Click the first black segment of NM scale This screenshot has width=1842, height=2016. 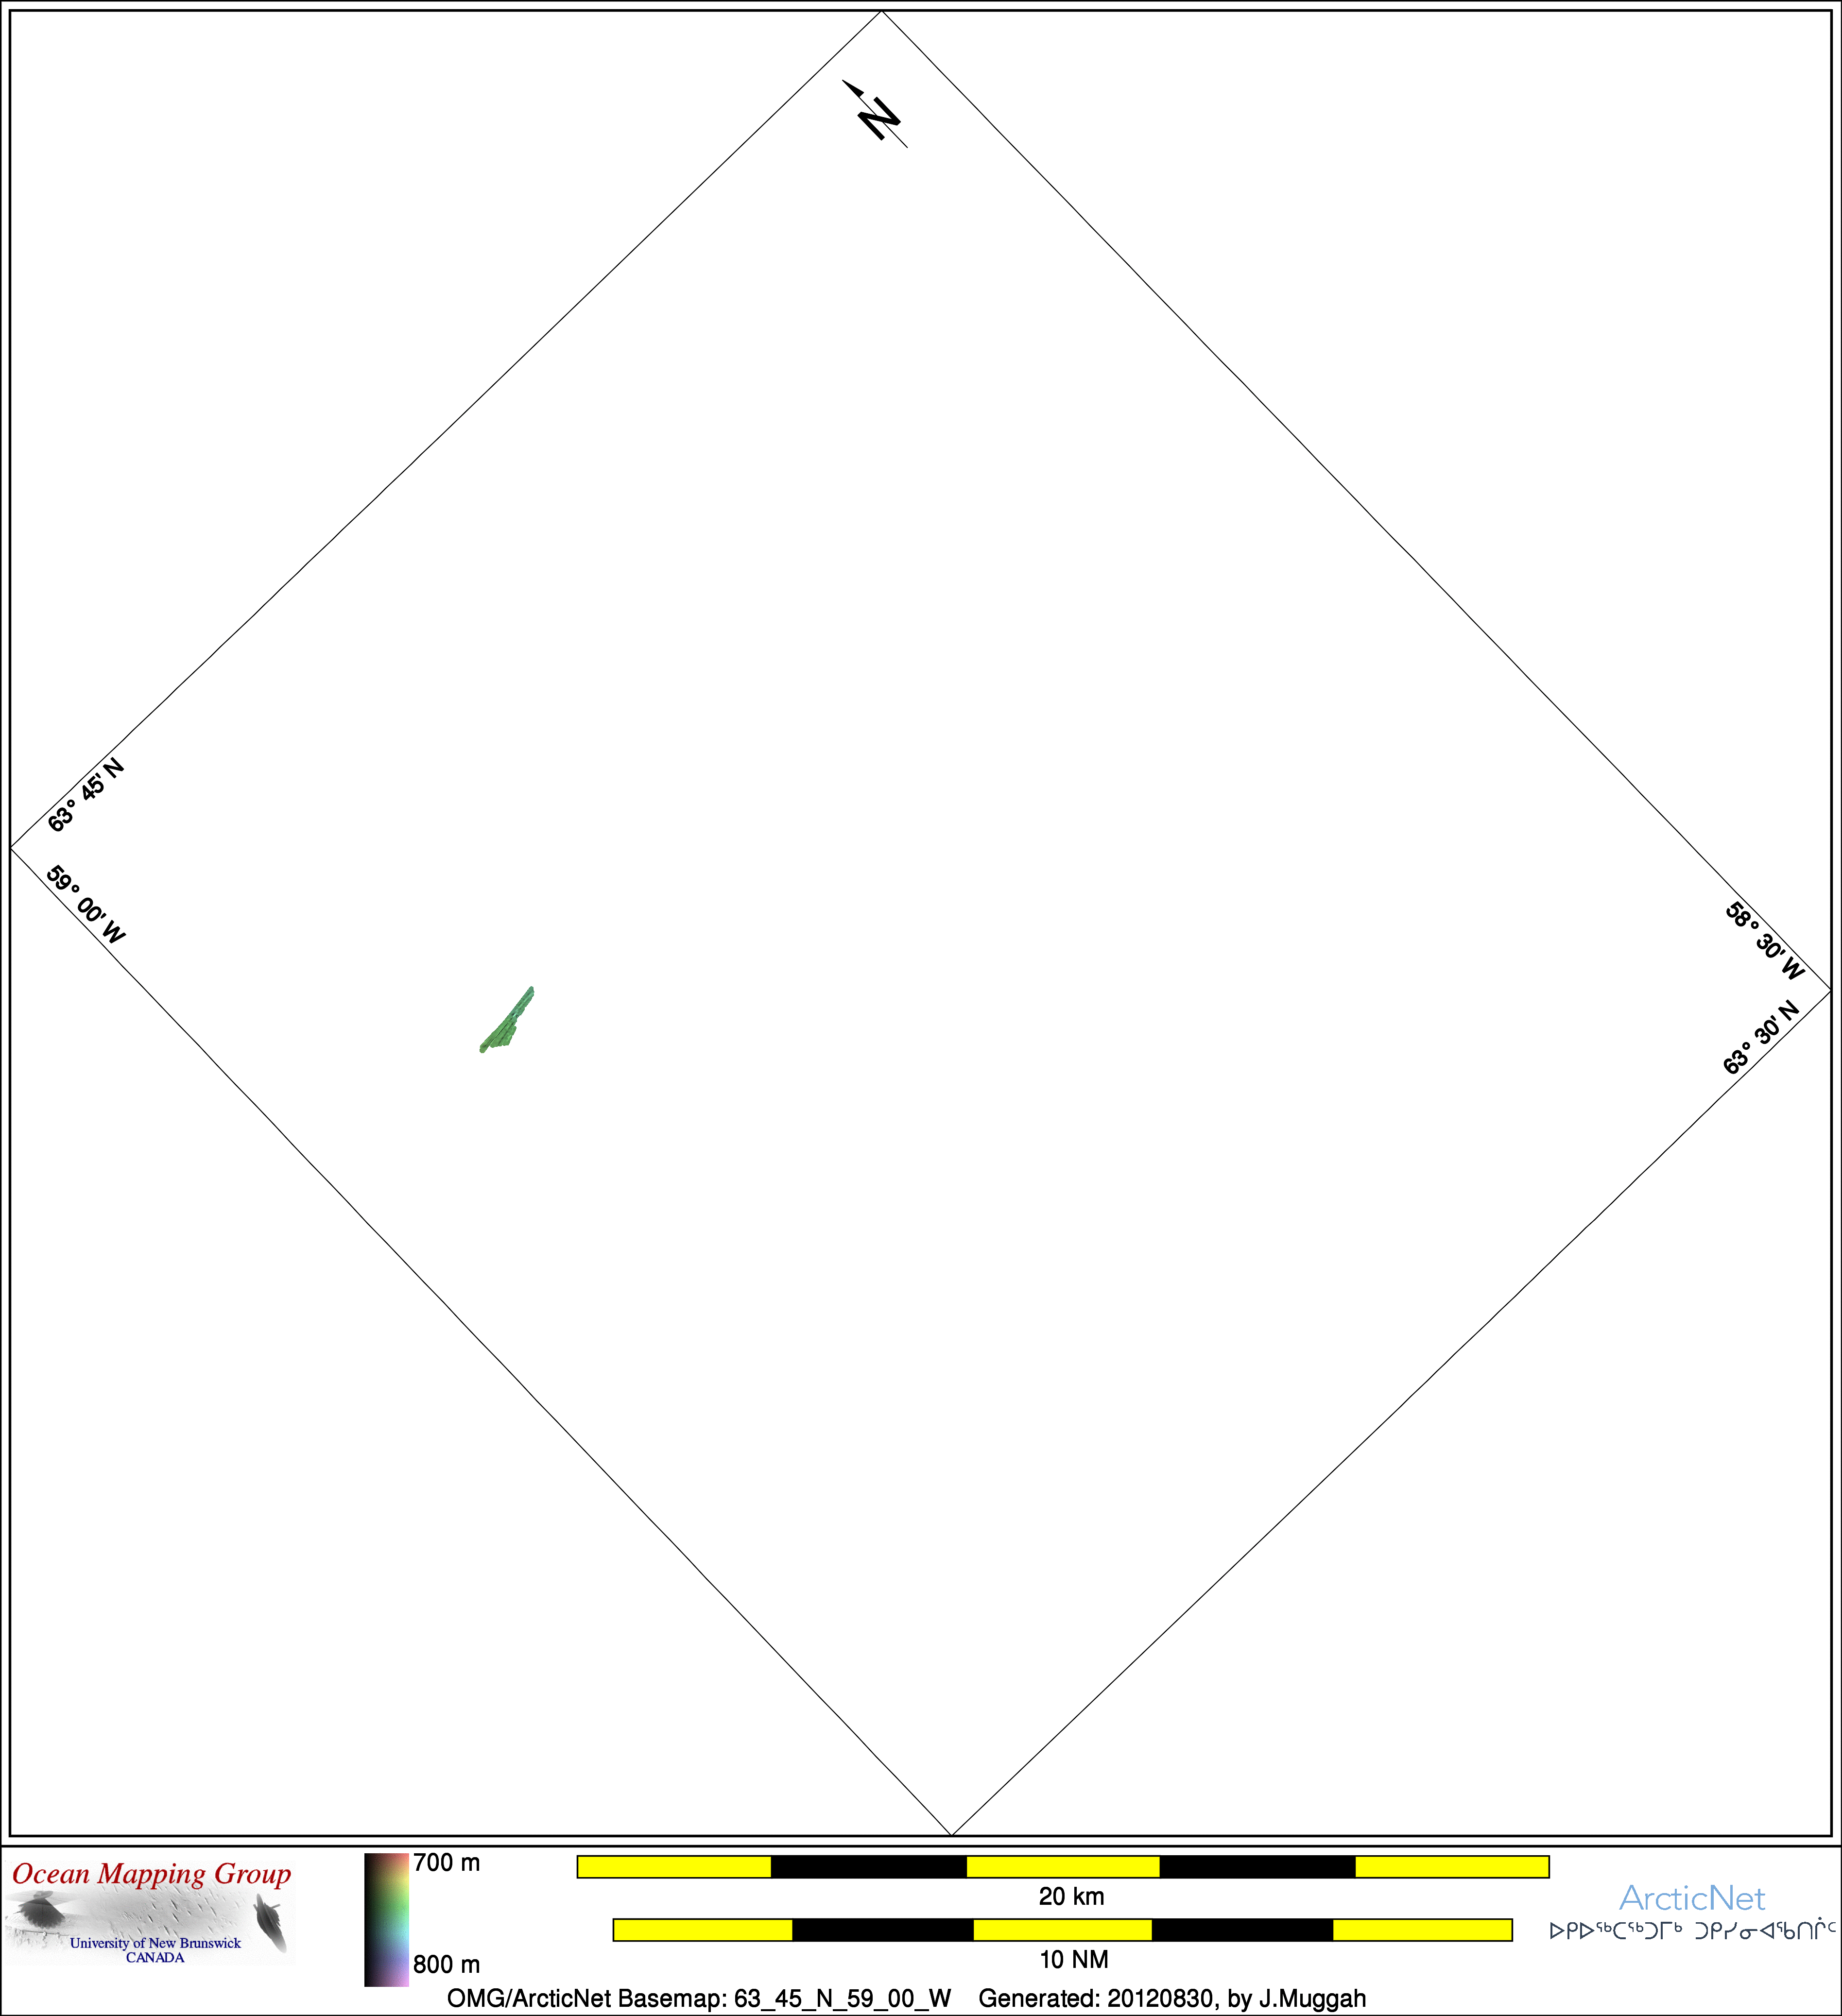(882, 1929)
